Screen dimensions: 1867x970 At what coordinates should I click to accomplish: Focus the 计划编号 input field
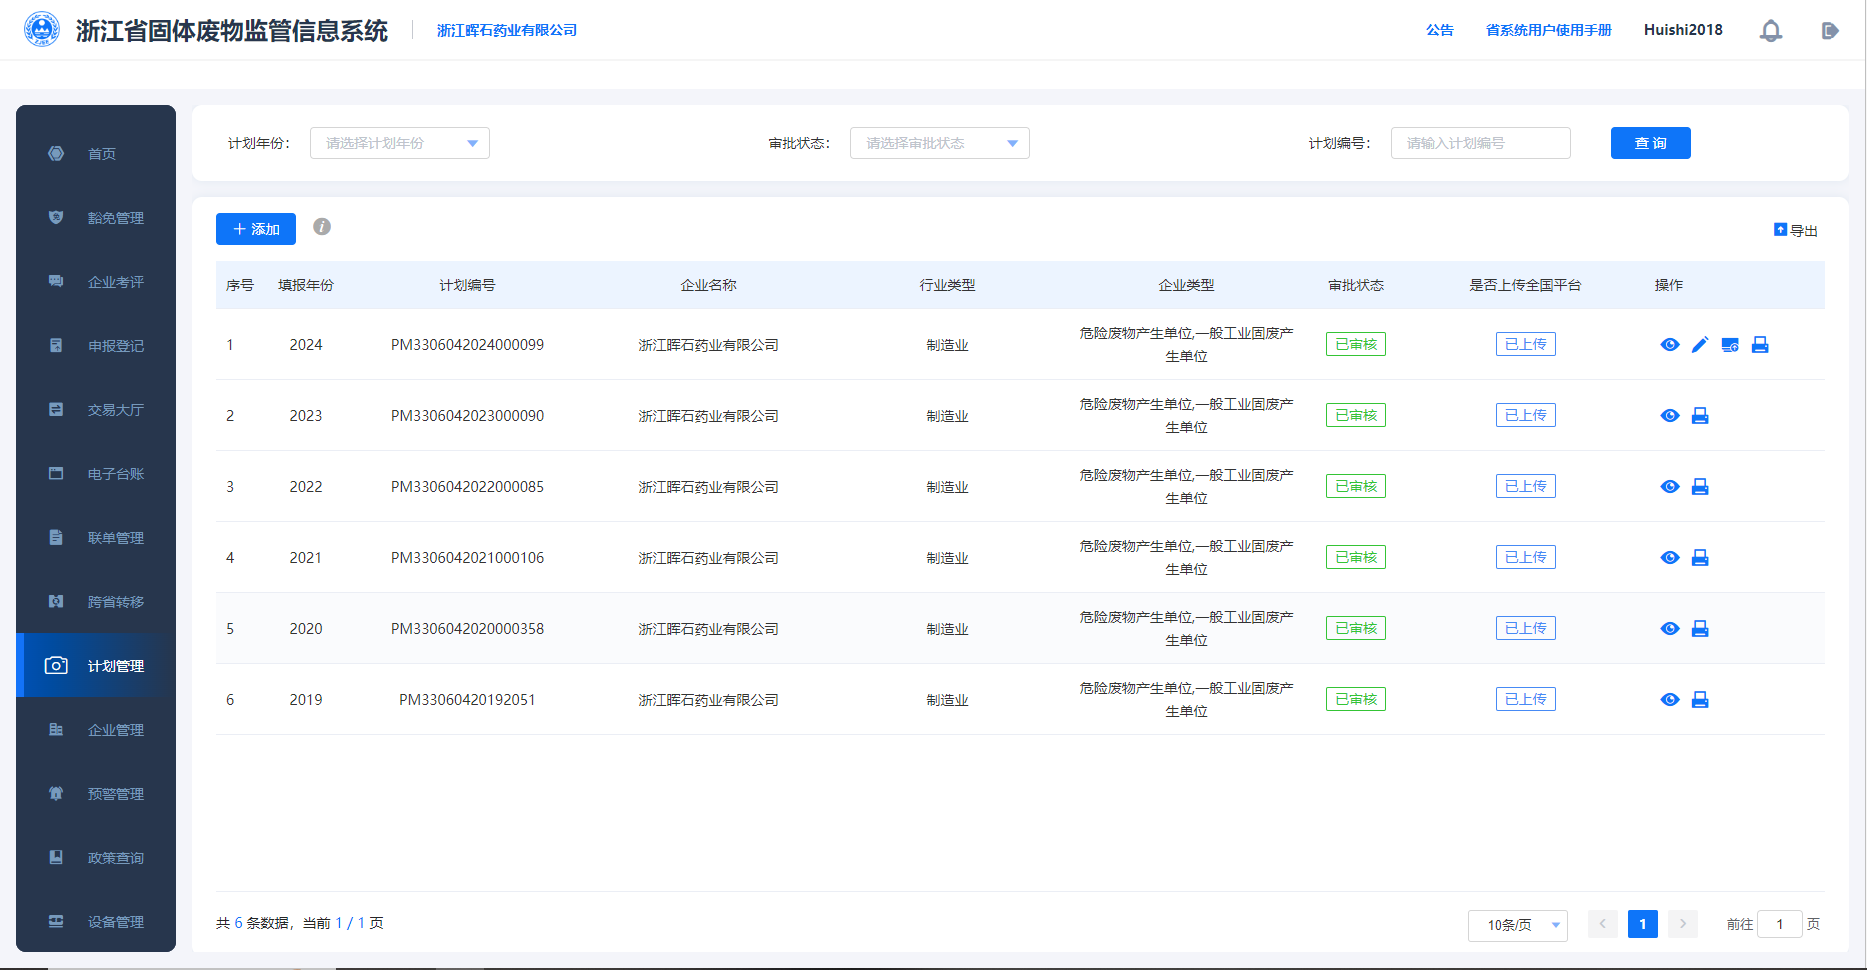pos(1481,143)
